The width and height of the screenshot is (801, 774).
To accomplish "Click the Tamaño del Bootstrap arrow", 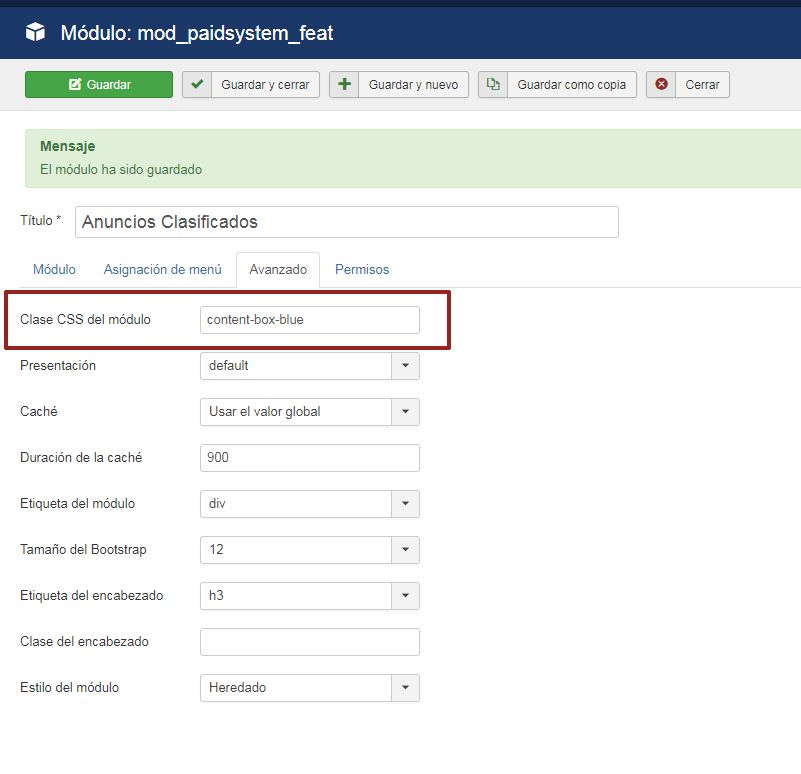I will [x=406, y=550].
